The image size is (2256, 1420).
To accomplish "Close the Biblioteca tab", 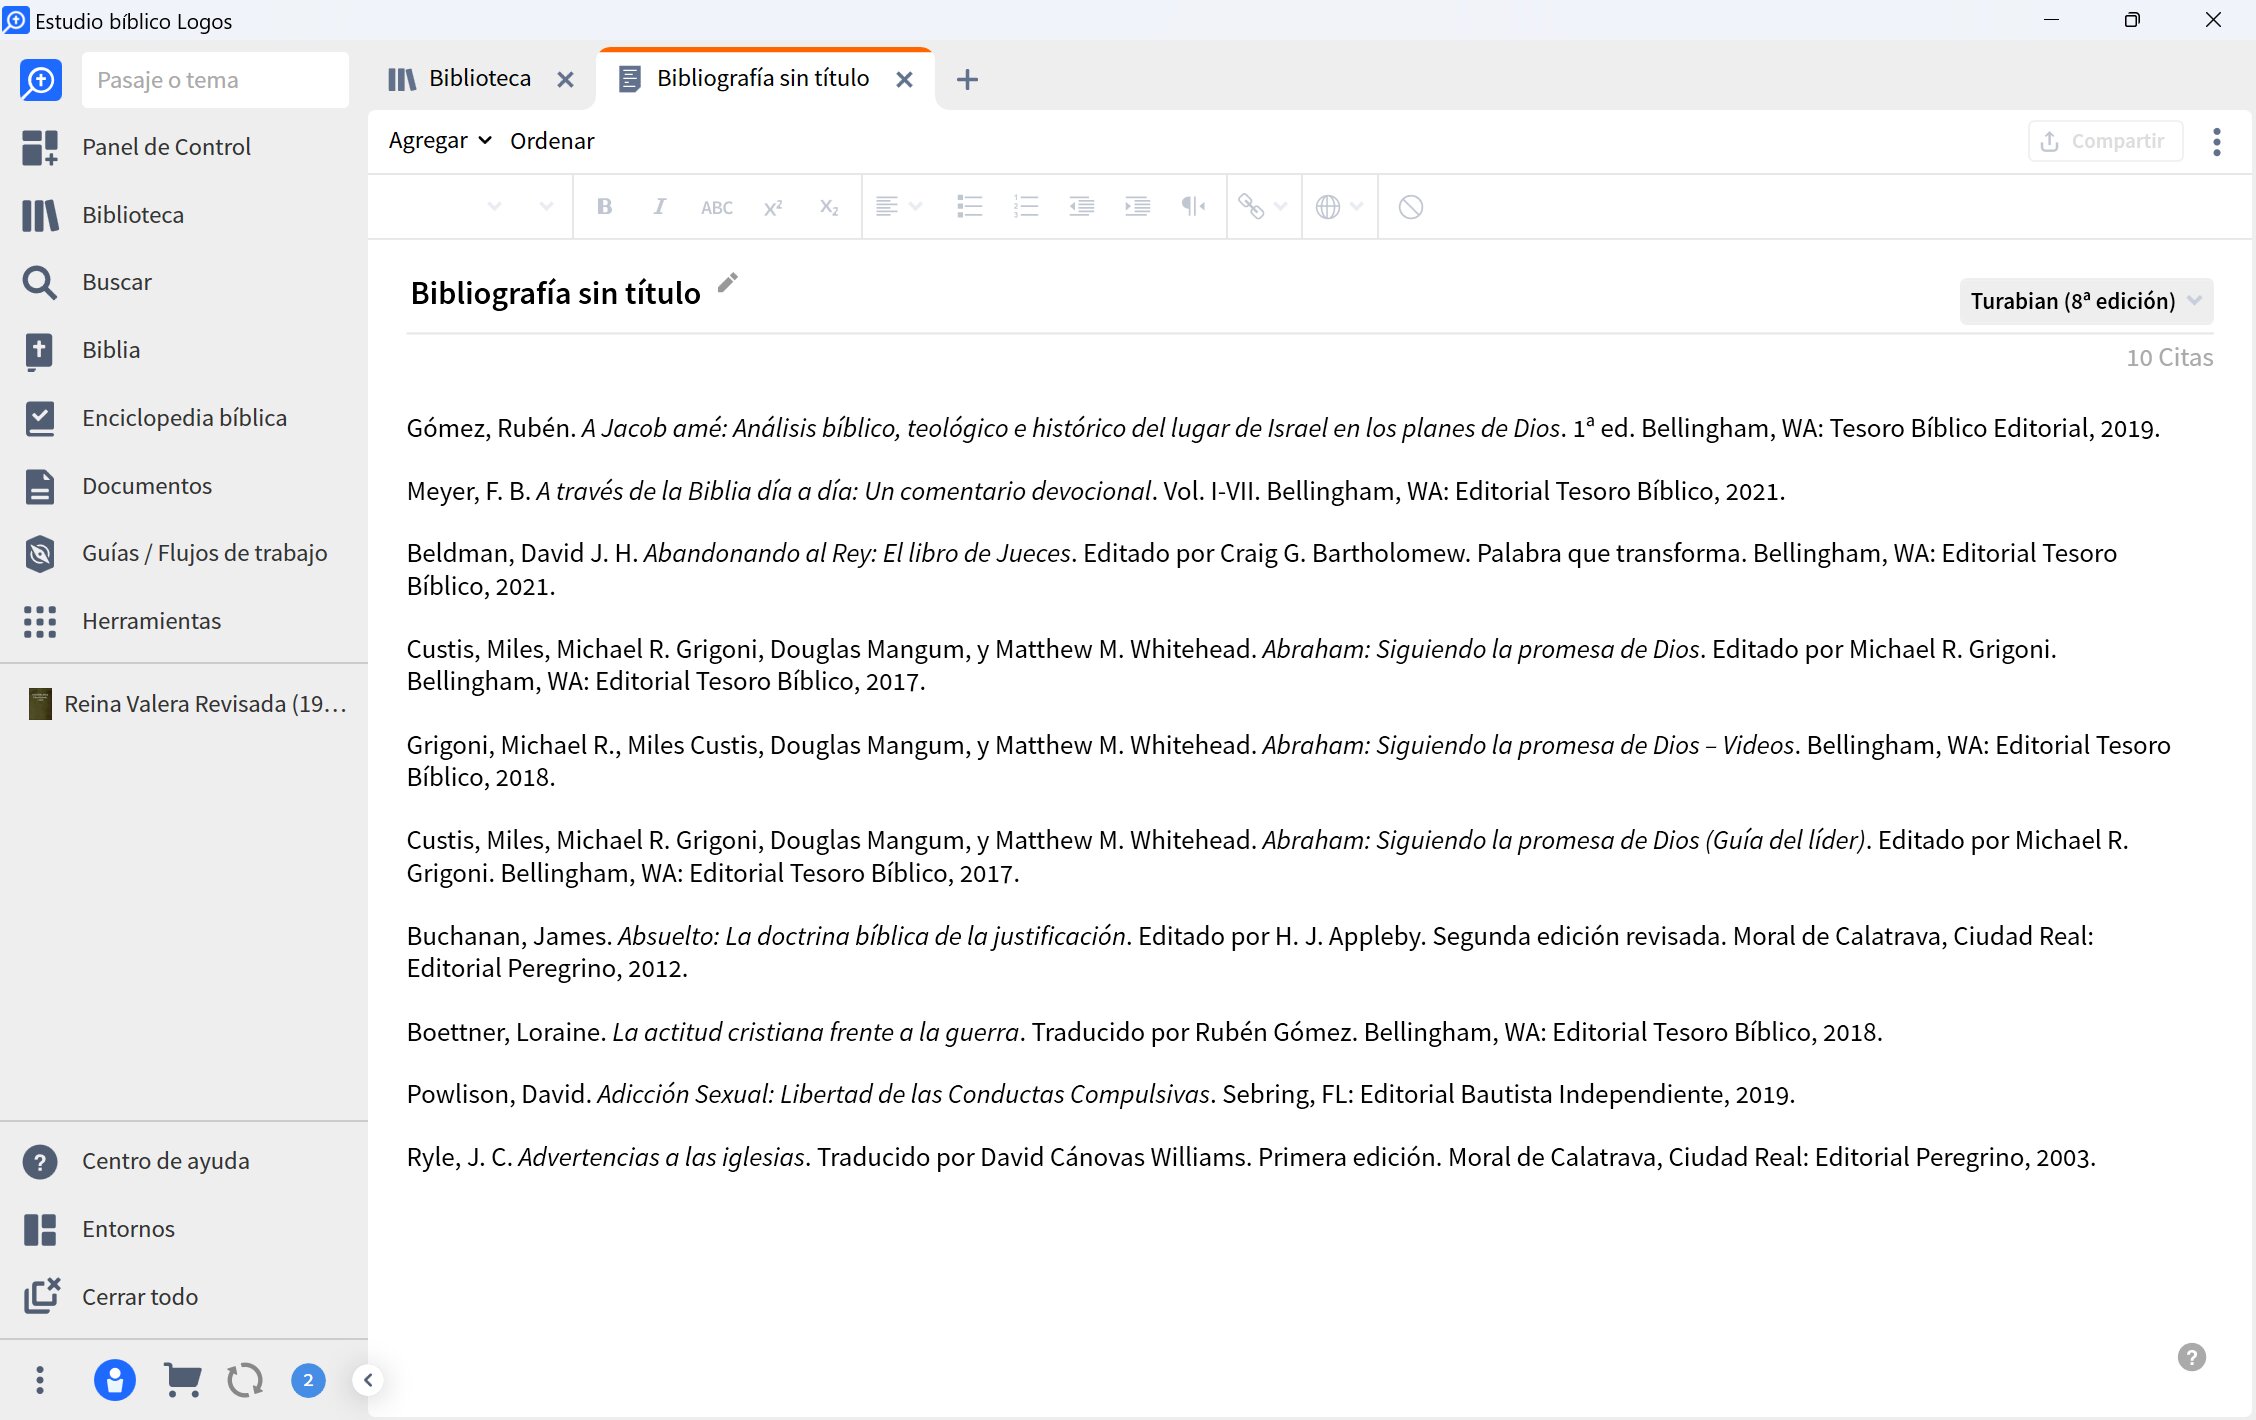I will [565, 80].
